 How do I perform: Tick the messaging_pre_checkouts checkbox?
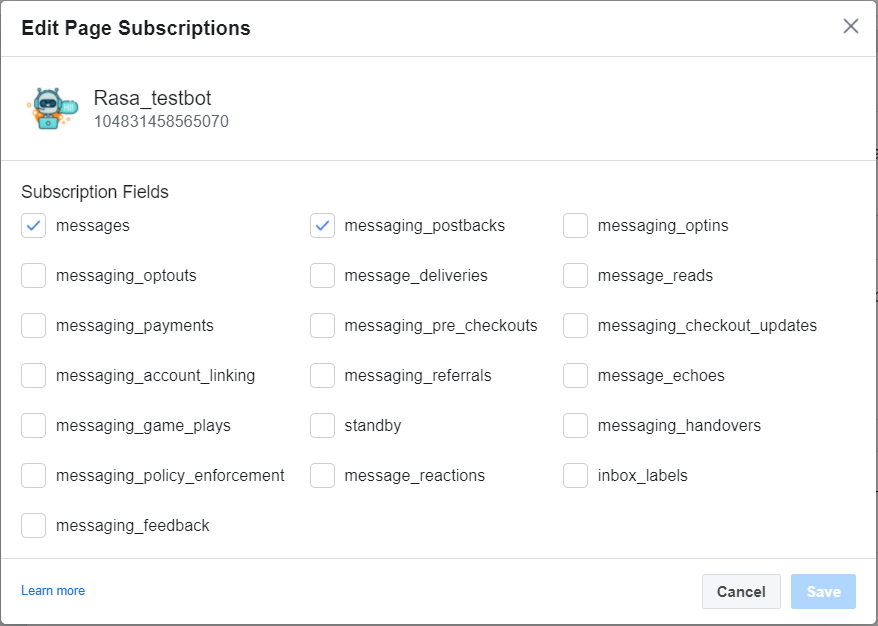(x=322, y=326)
